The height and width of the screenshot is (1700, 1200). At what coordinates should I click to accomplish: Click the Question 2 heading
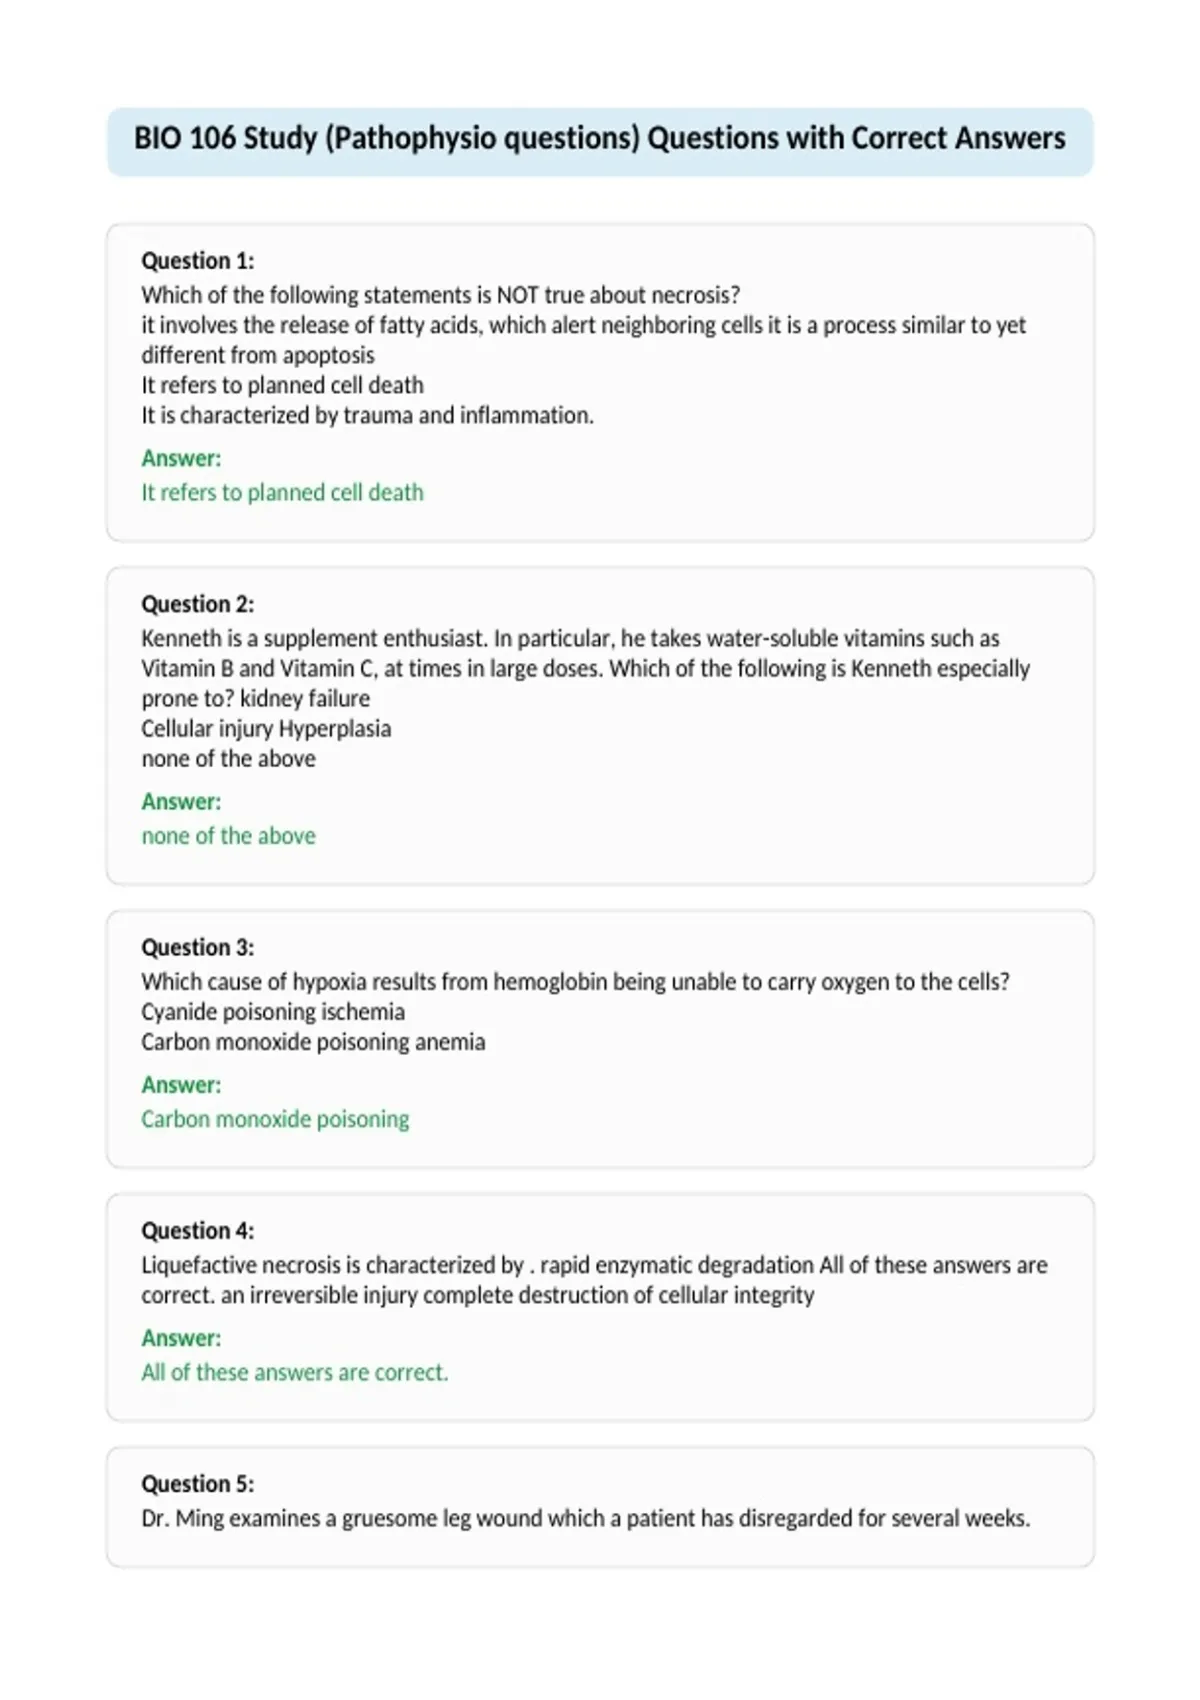(x=198, y=604)
